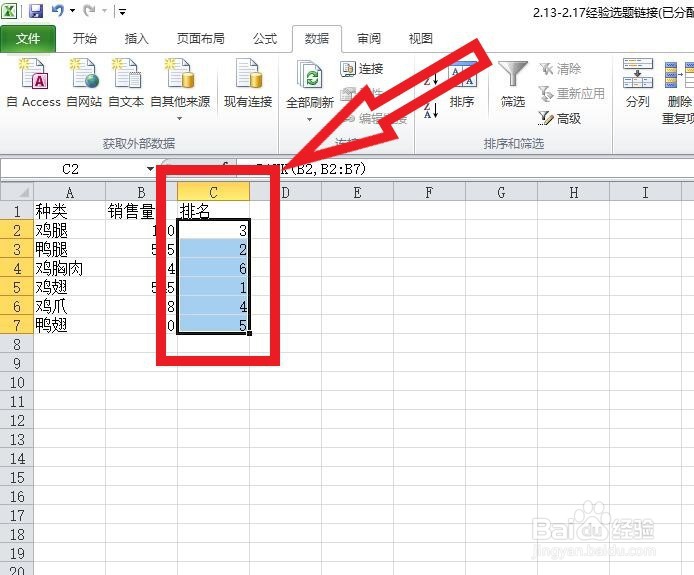The width and height of the screenshot is (694, 575).
Task: Save the workbook with the floppy icon
Action: 36,11
